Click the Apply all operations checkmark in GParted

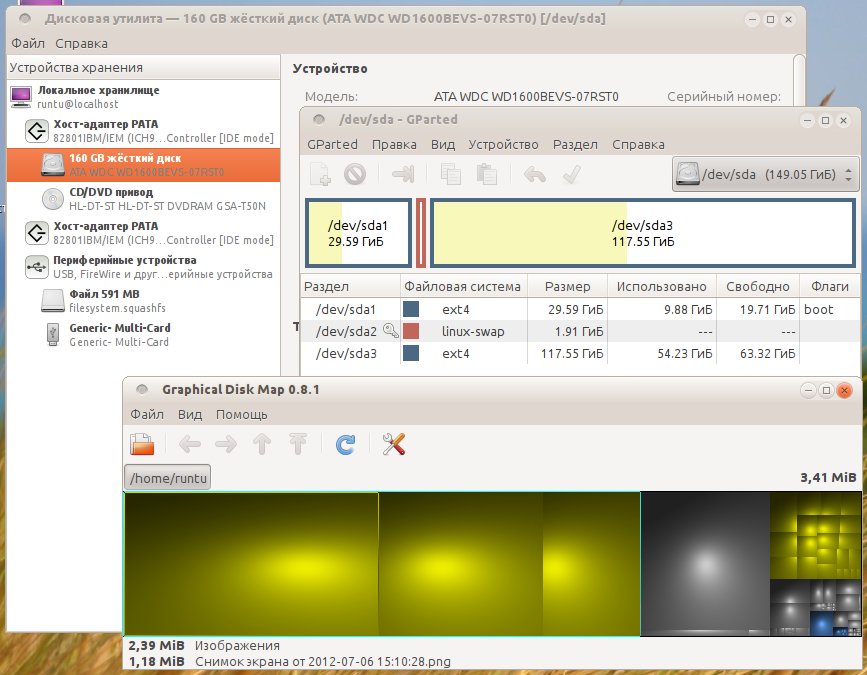pyautogui.click(x=572, y=175)
